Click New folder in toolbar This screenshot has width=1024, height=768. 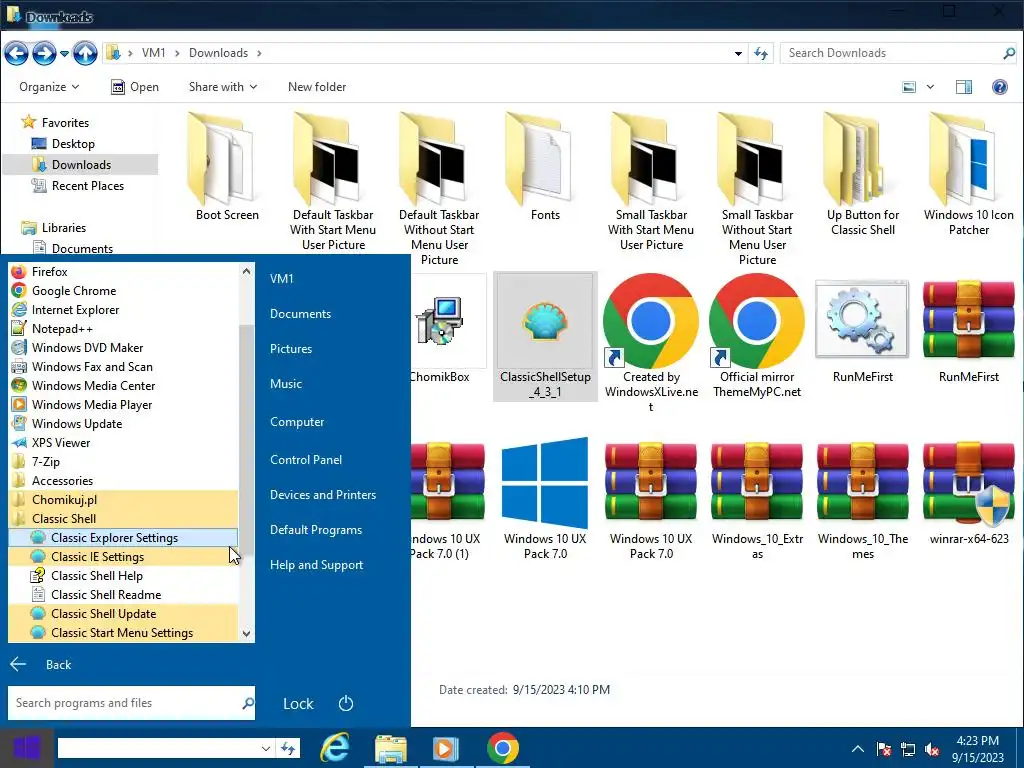click(x=317, y=87)
